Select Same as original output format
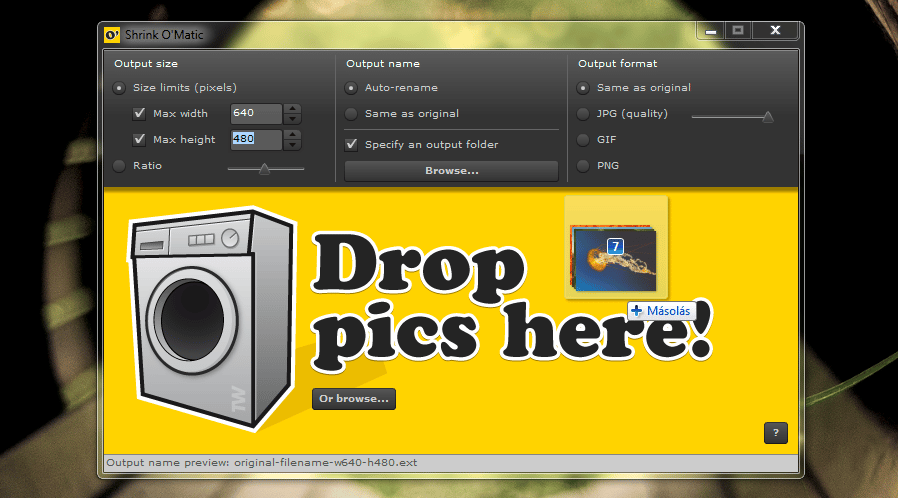 (583, 88)
